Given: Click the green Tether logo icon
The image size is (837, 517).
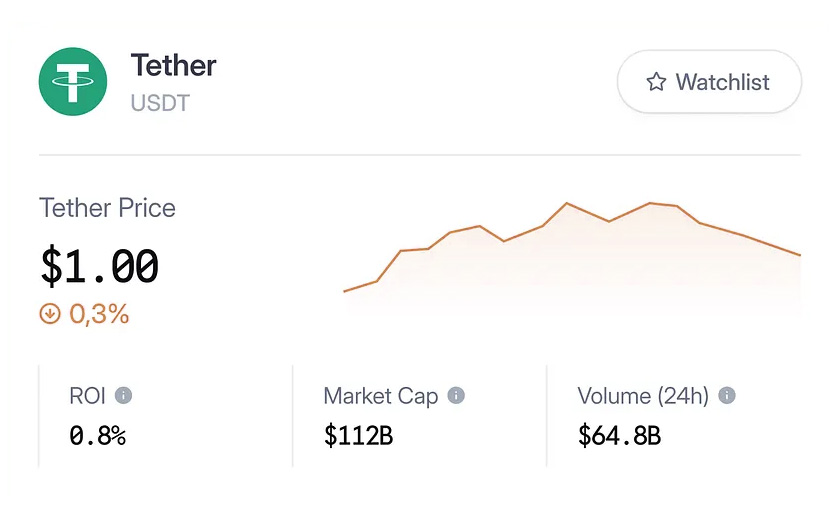Looking at the screenshot, I should point(73,80).
